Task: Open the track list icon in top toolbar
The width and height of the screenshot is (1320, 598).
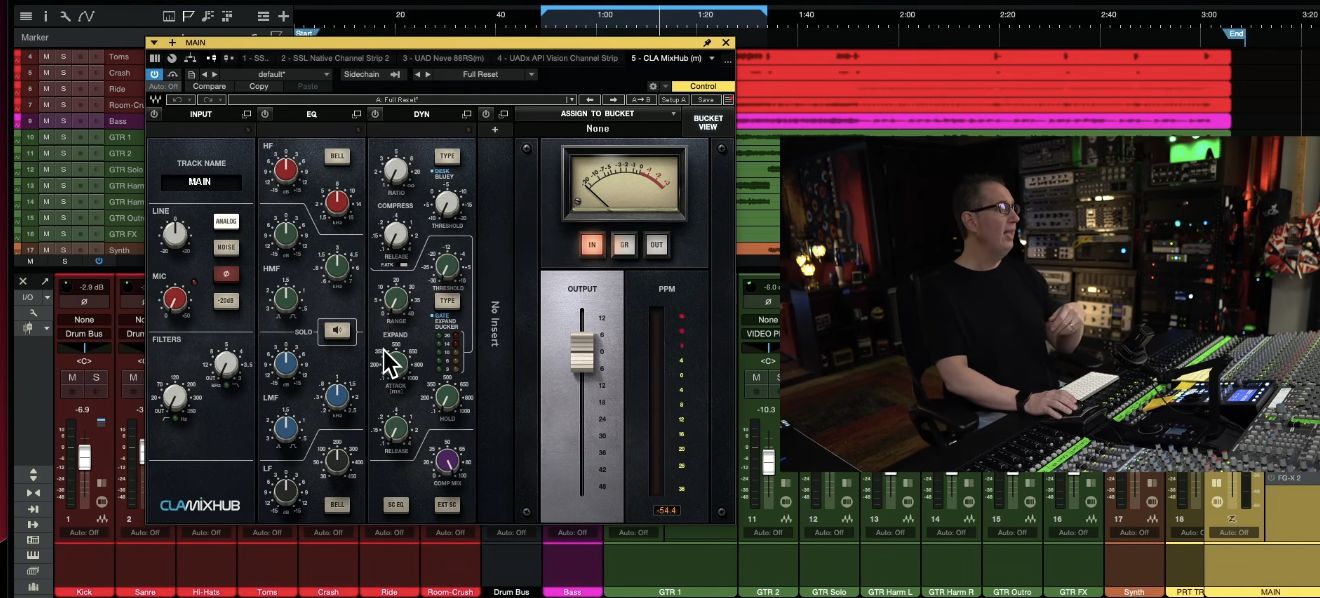Action: (x=26, y=16)
